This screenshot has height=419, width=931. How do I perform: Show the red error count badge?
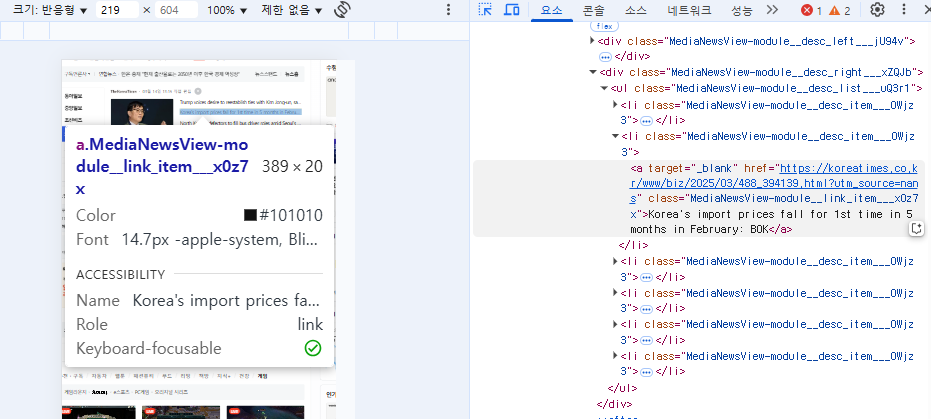pos(811,10)
